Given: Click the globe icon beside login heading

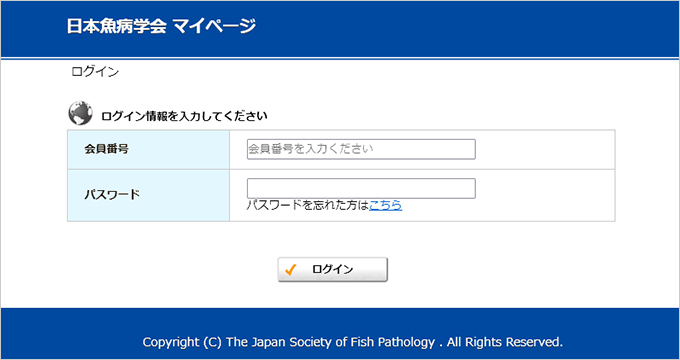Looking at the screenshot, I should pos(80,113).
